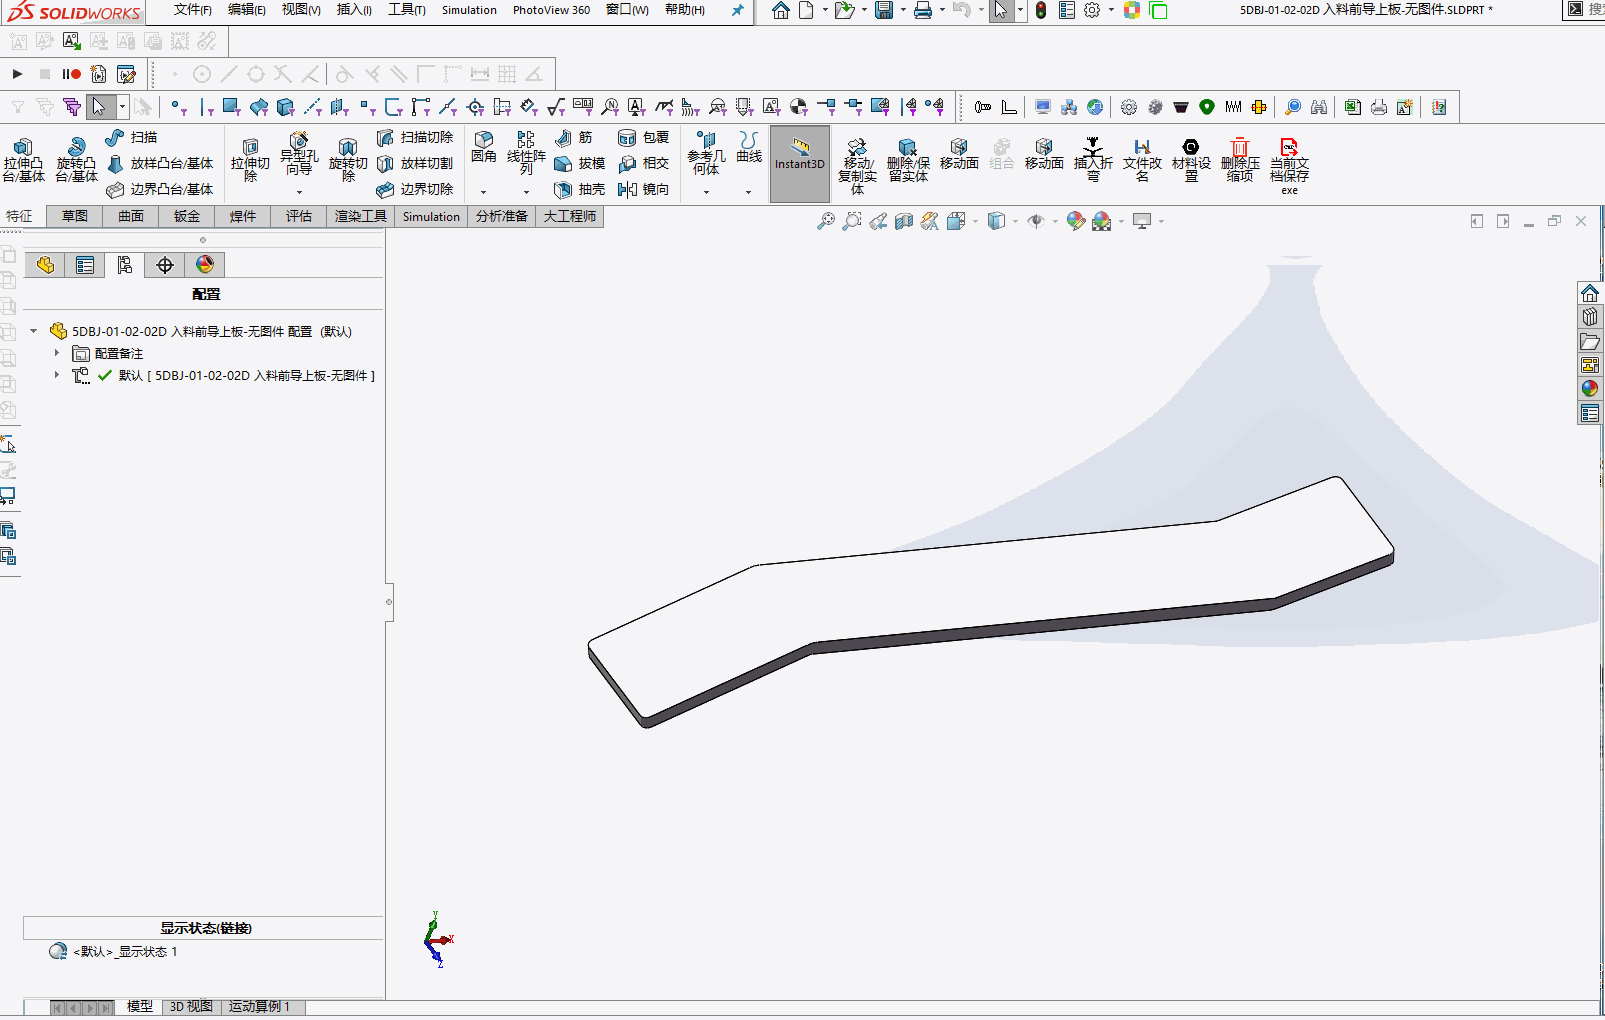This screenshot has width=1605, height=1020.
Task: Click the Move/Copy Bodies (移动/复制实体) tool
Action: (x=857, y=165)
